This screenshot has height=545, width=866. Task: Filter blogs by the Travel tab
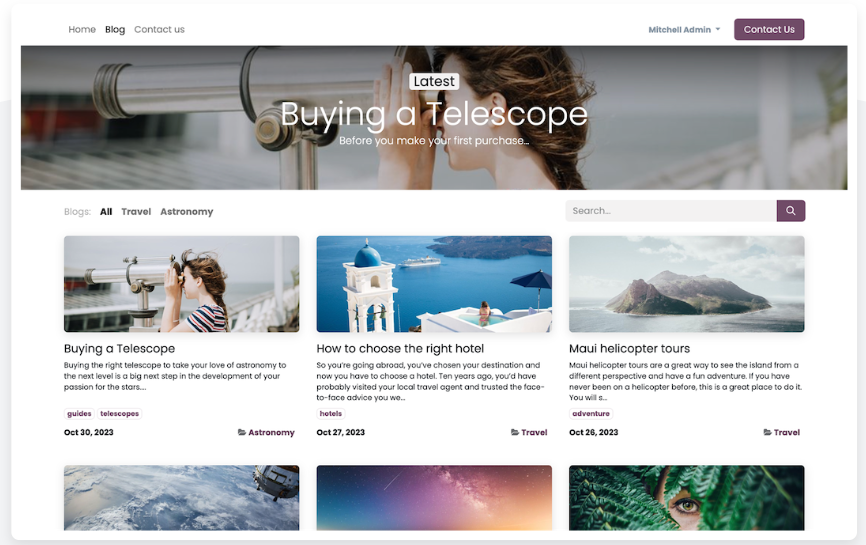pyautogui.click(x=136, y=211)
